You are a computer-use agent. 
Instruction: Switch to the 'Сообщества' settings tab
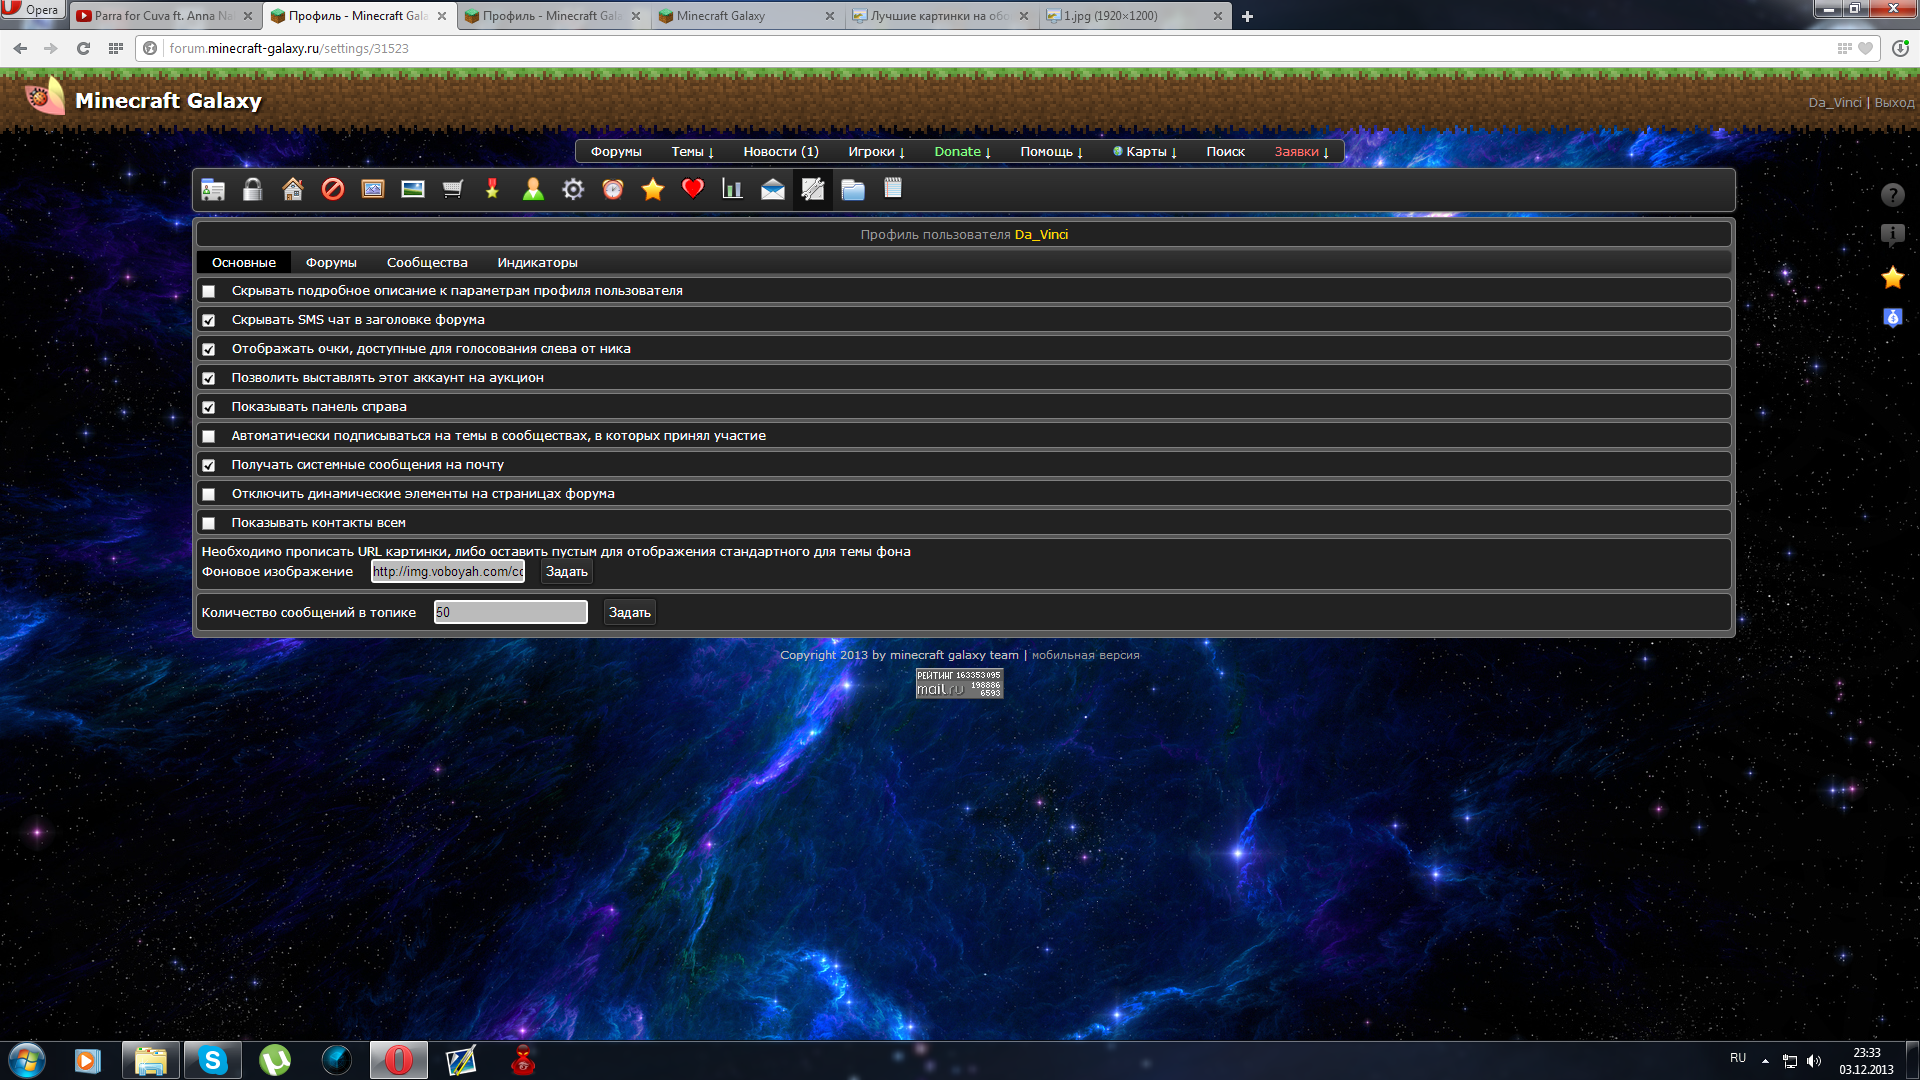427,263
